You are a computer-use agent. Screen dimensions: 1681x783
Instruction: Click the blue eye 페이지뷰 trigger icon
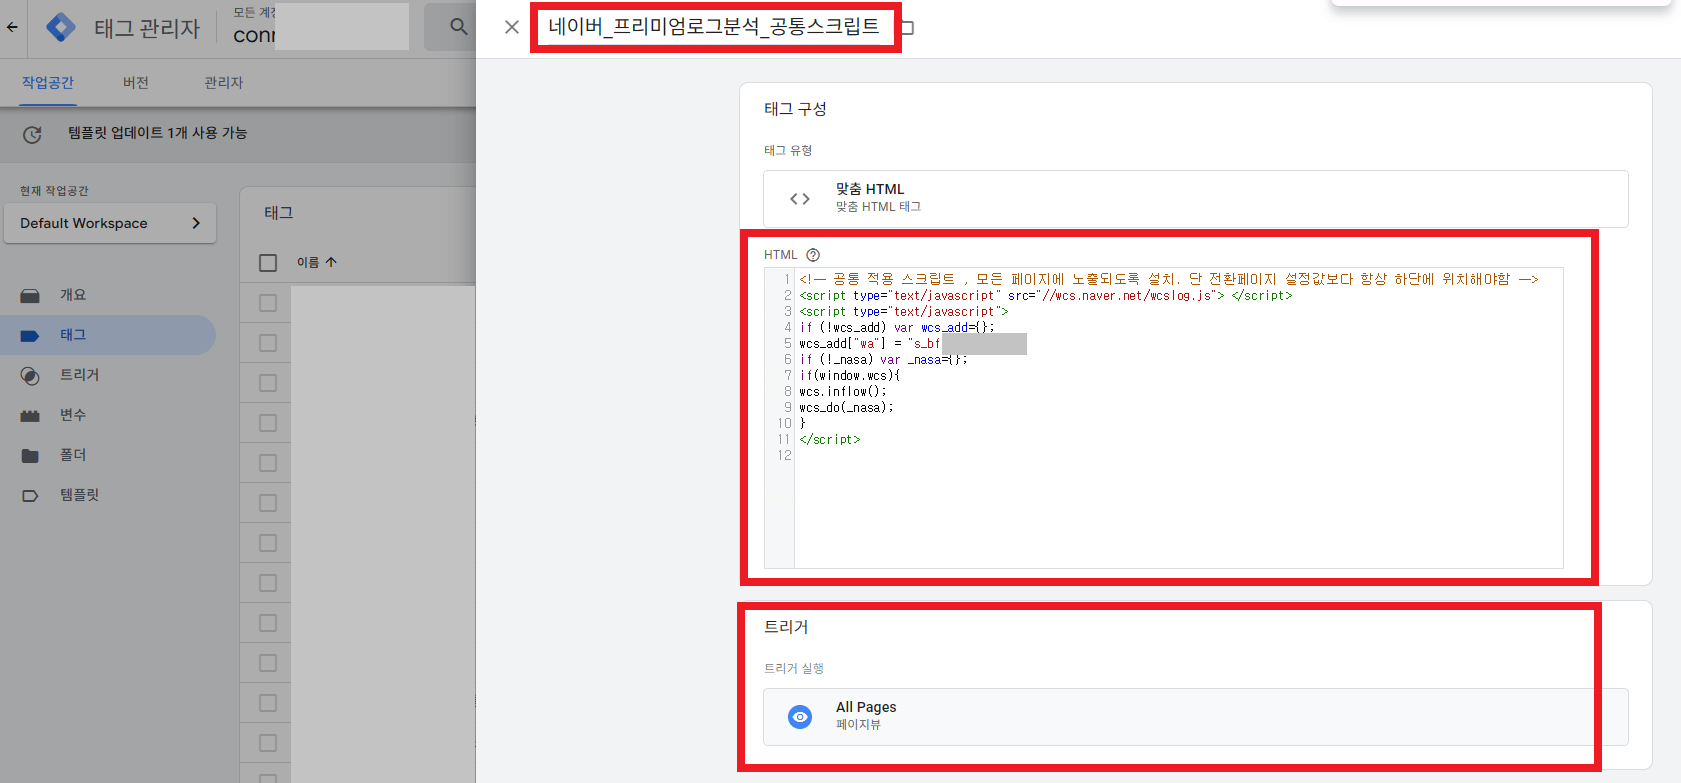[800, 717]
